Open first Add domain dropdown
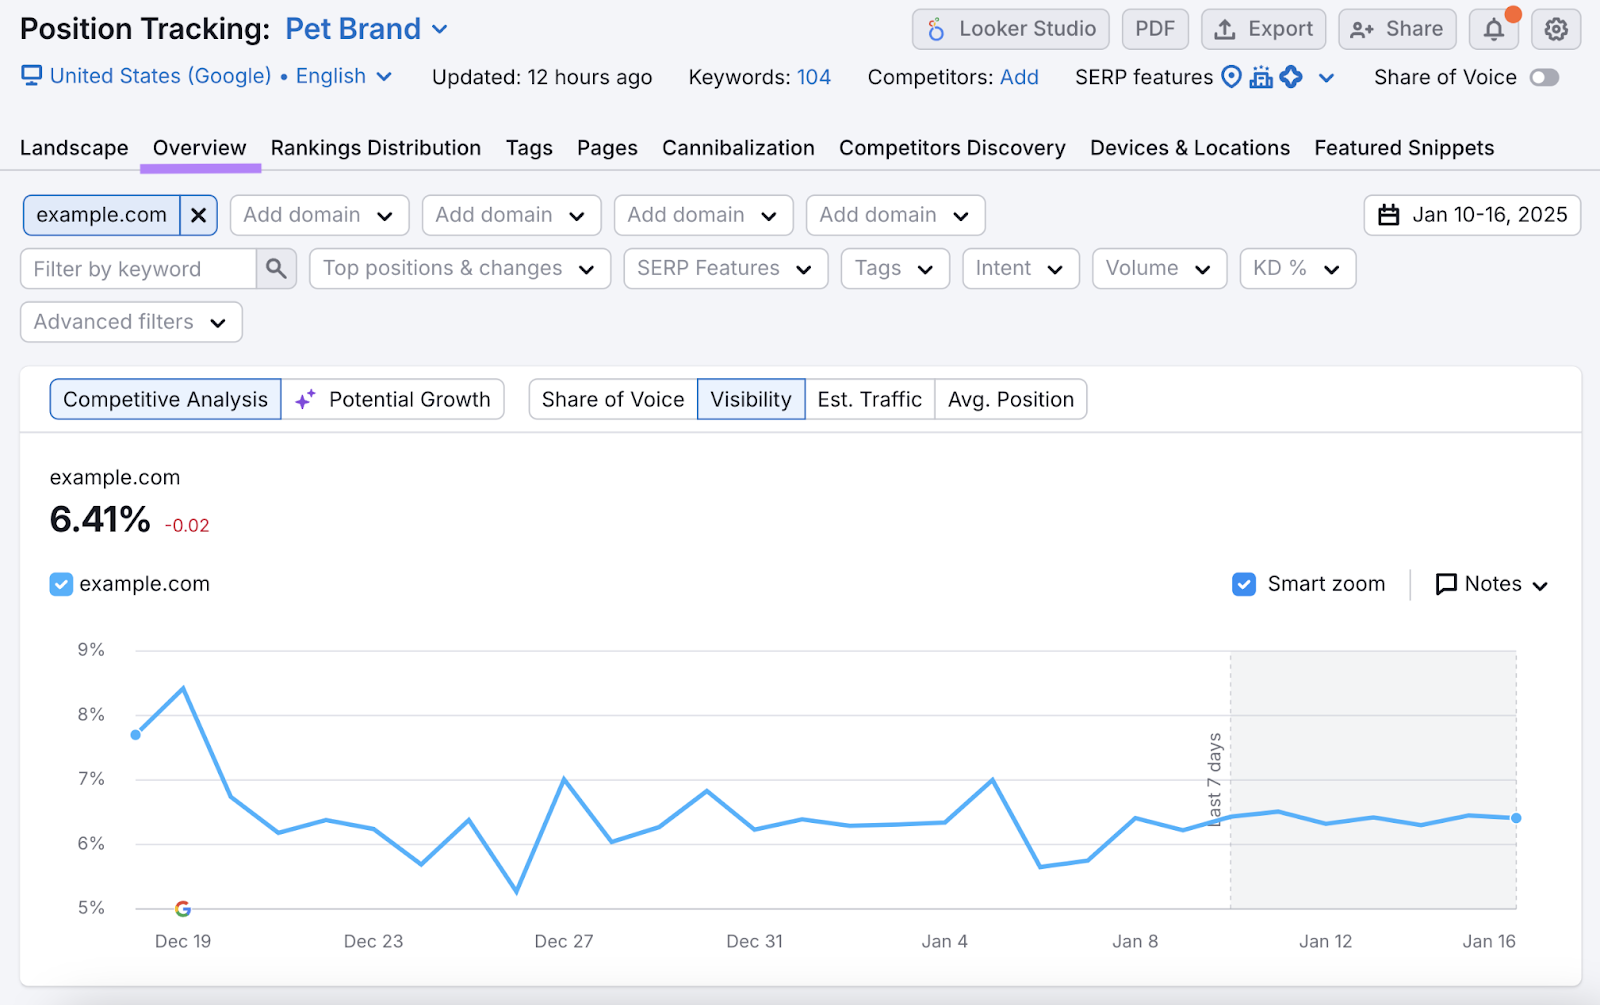Viewport: 1600px width, 1005px height. (319, 215)
